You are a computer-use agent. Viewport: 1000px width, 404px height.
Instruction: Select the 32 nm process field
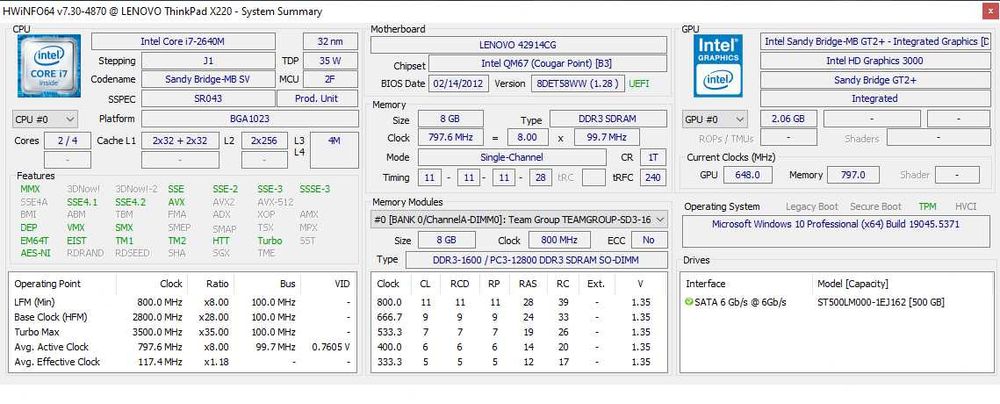tap(330, 41)
